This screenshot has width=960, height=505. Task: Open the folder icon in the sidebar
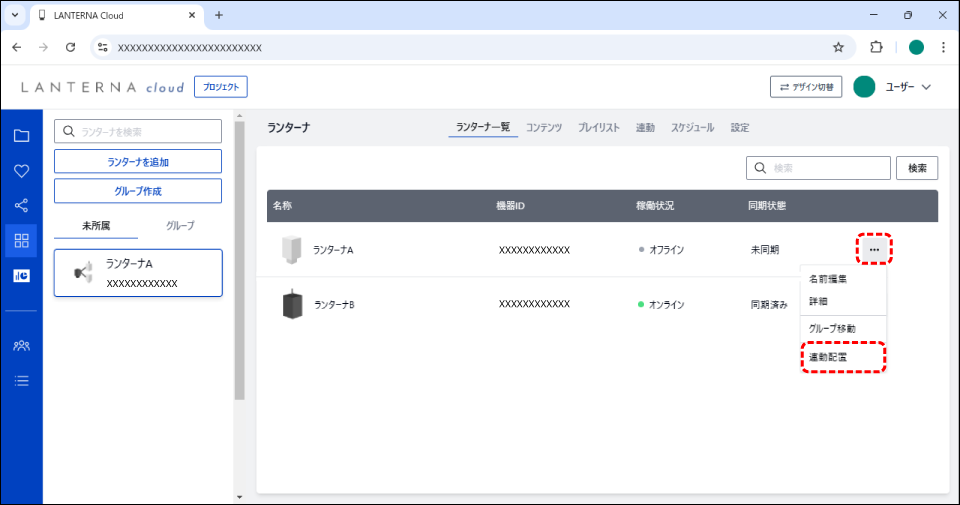tap(21, 136)
